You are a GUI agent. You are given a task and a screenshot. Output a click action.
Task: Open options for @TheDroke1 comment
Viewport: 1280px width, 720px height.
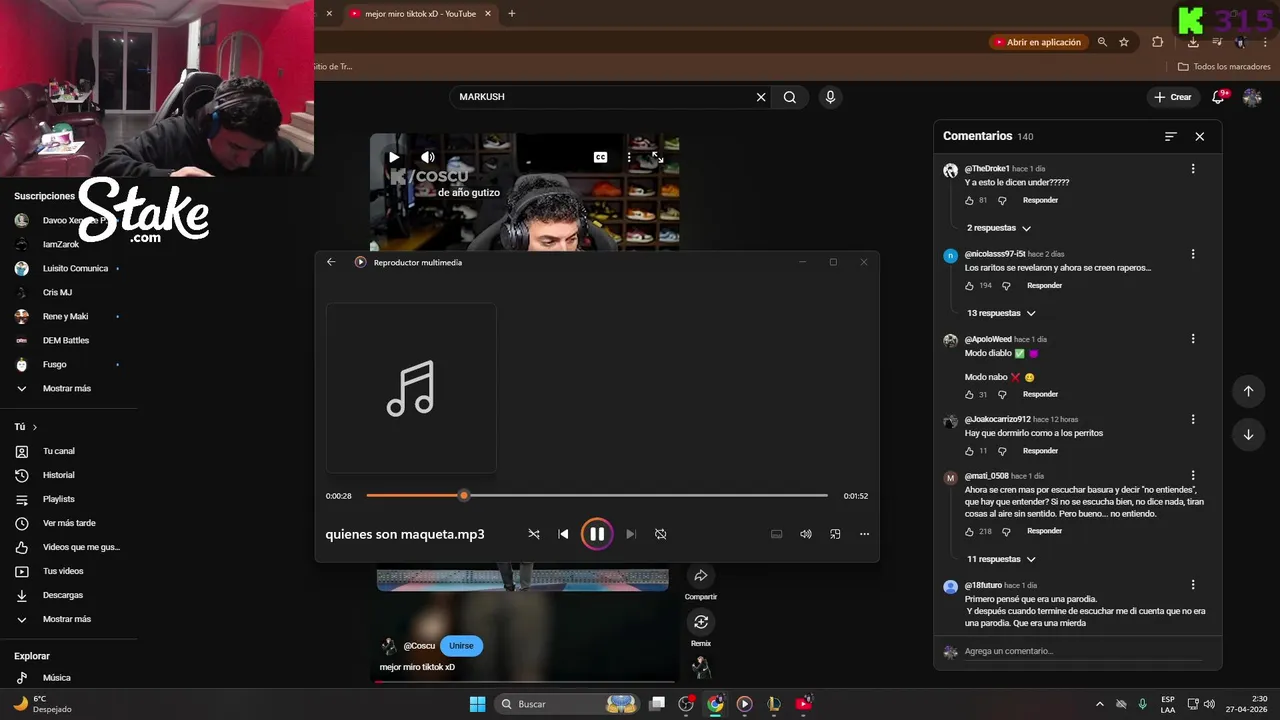[x=1193, y=169]
